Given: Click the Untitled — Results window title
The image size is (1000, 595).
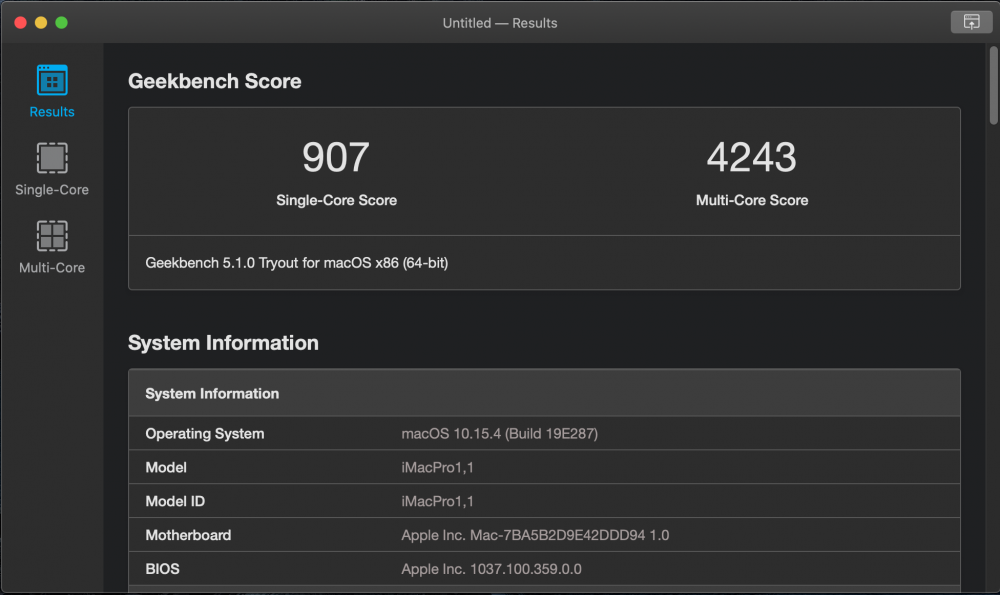Looking at the screenshot, I should pos(499,23).
